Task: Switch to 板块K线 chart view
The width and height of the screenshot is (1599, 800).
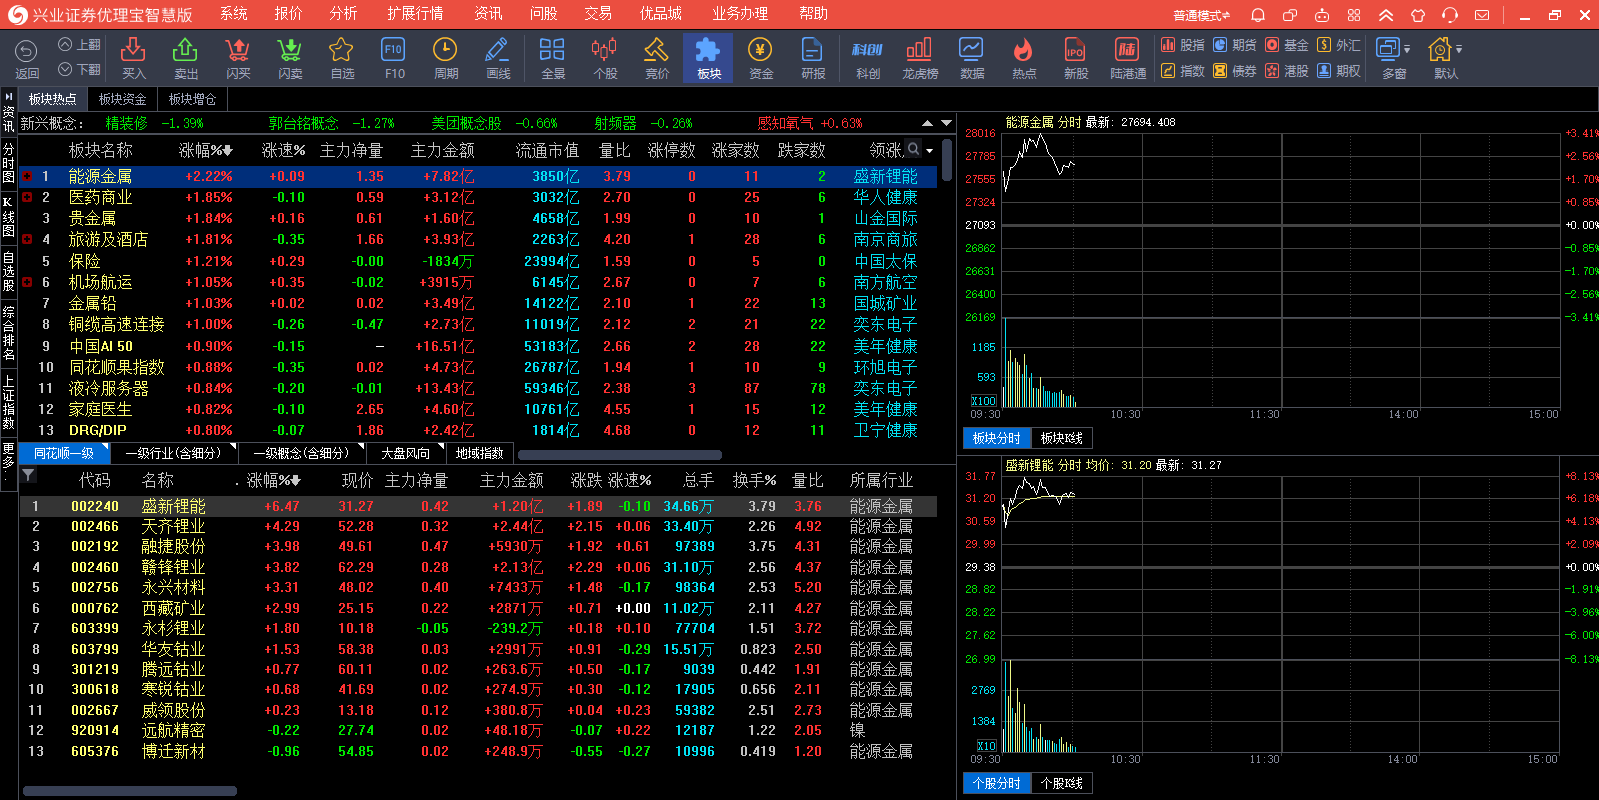Action: coord(1061,438)
